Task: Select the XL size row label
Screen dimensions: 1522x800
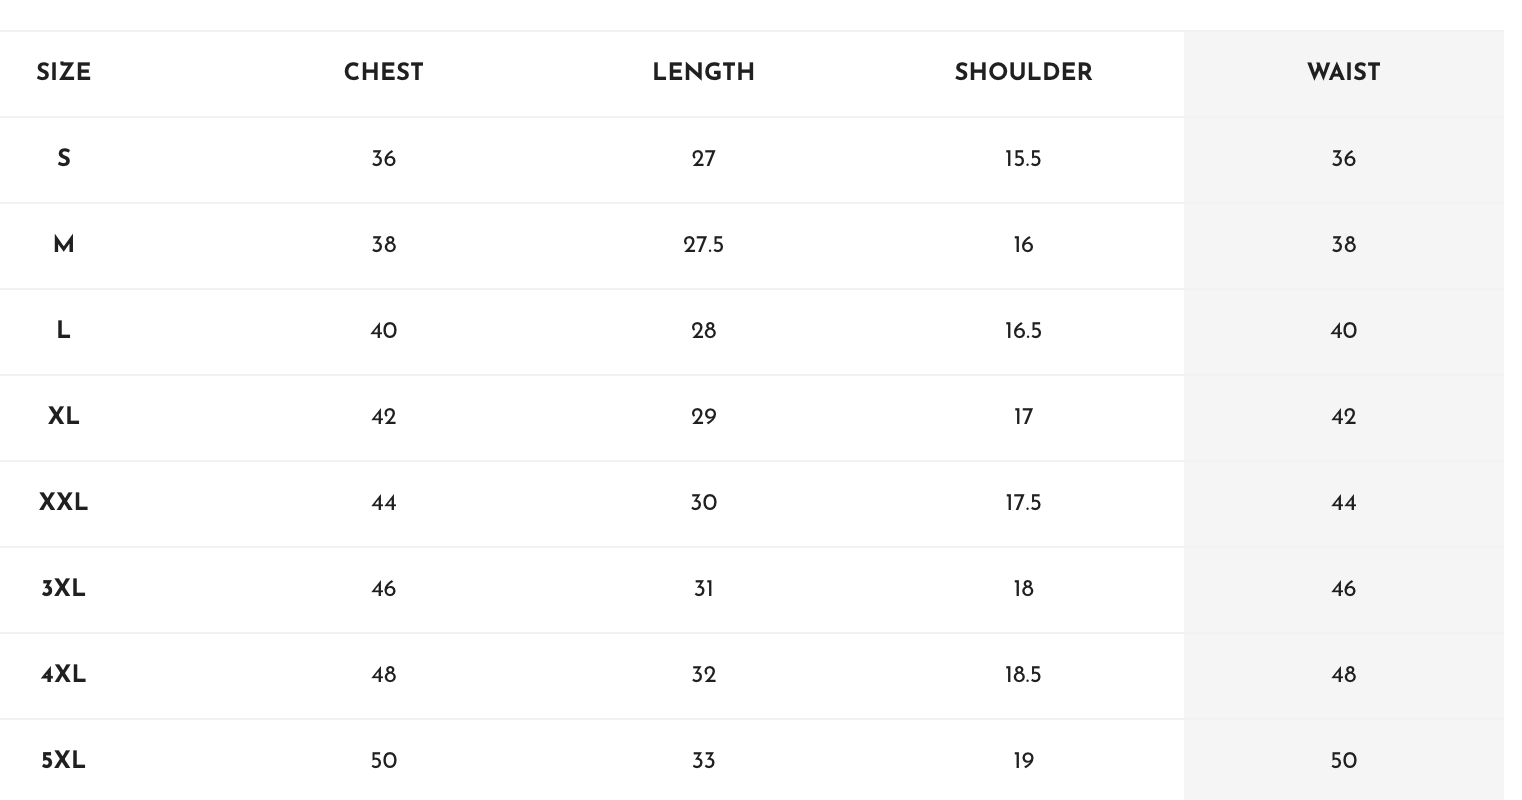Action: pos(63,417)
